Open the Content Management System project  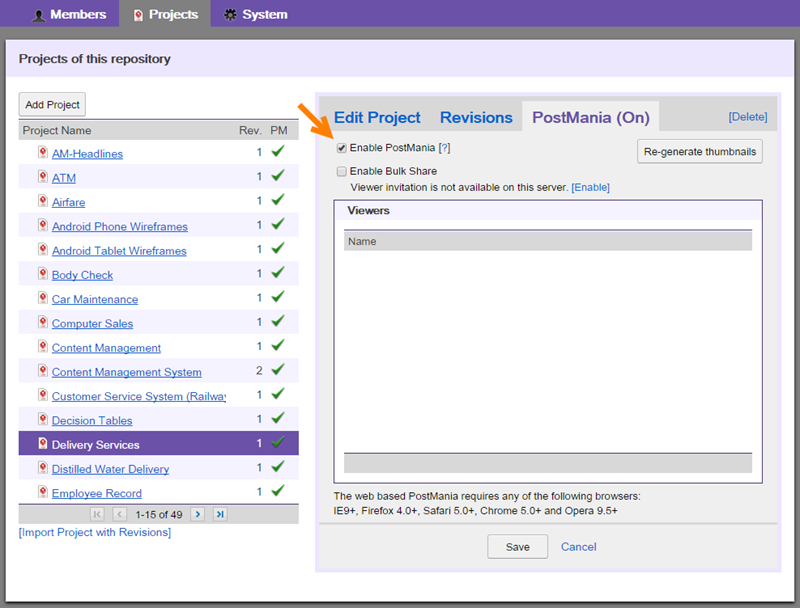click(126, 372)
